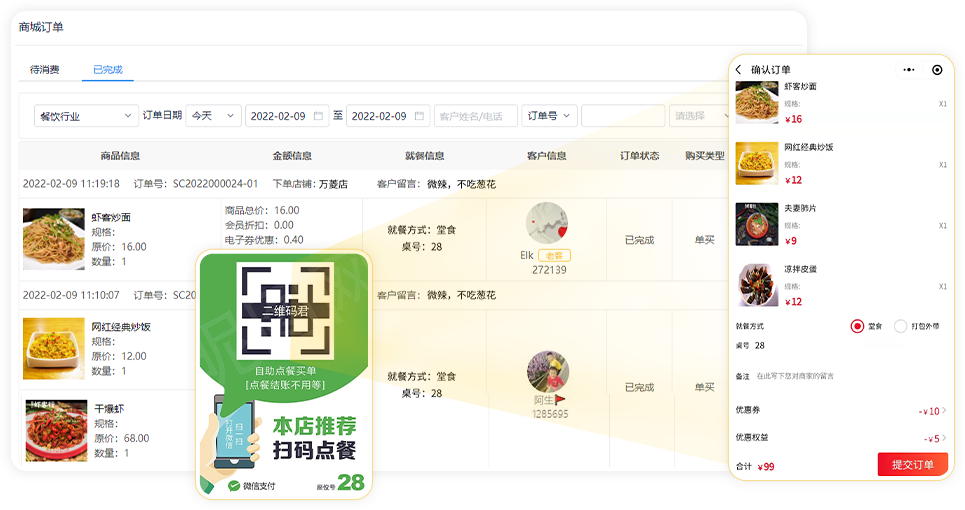
Task: Click 干爆虾 thumbnail in order table
Action: point(56,430)
